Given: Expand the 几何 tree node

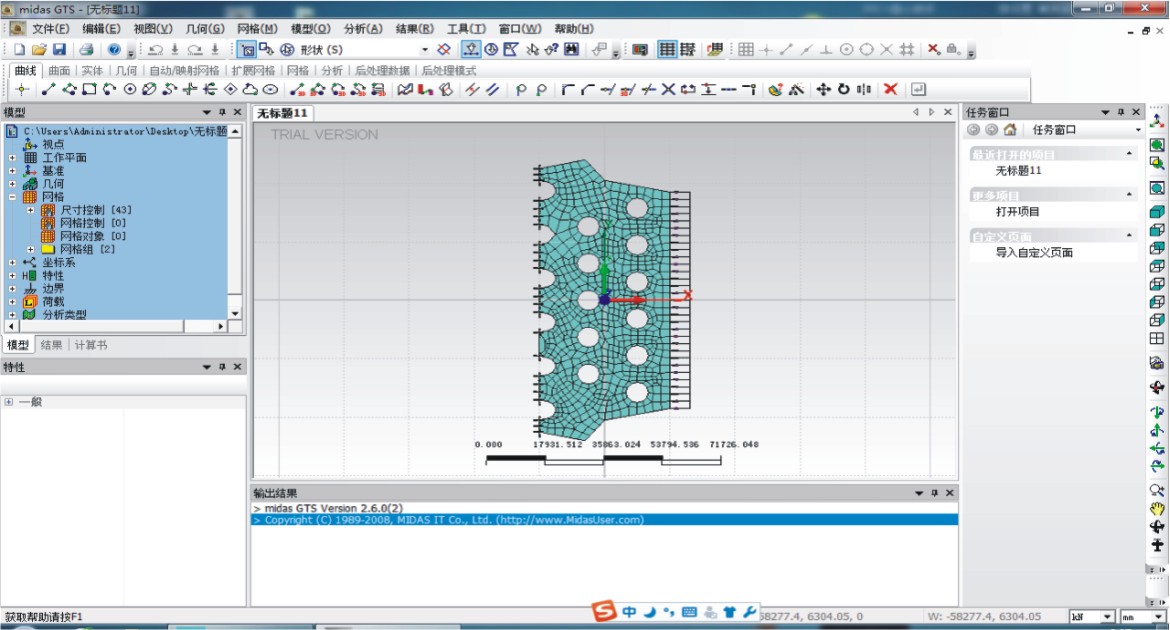Looking at the screenshot, I should pos(12,184).
